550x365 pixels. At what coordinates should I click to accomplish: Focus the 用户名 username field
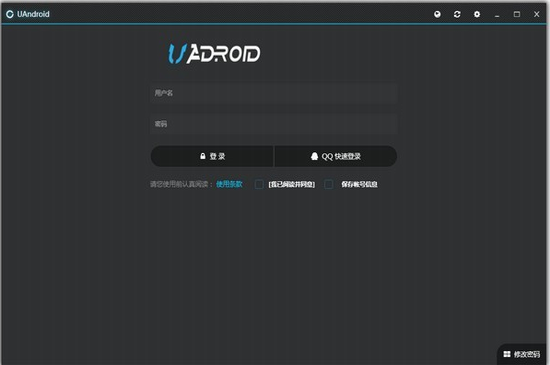tap(274, 93)
